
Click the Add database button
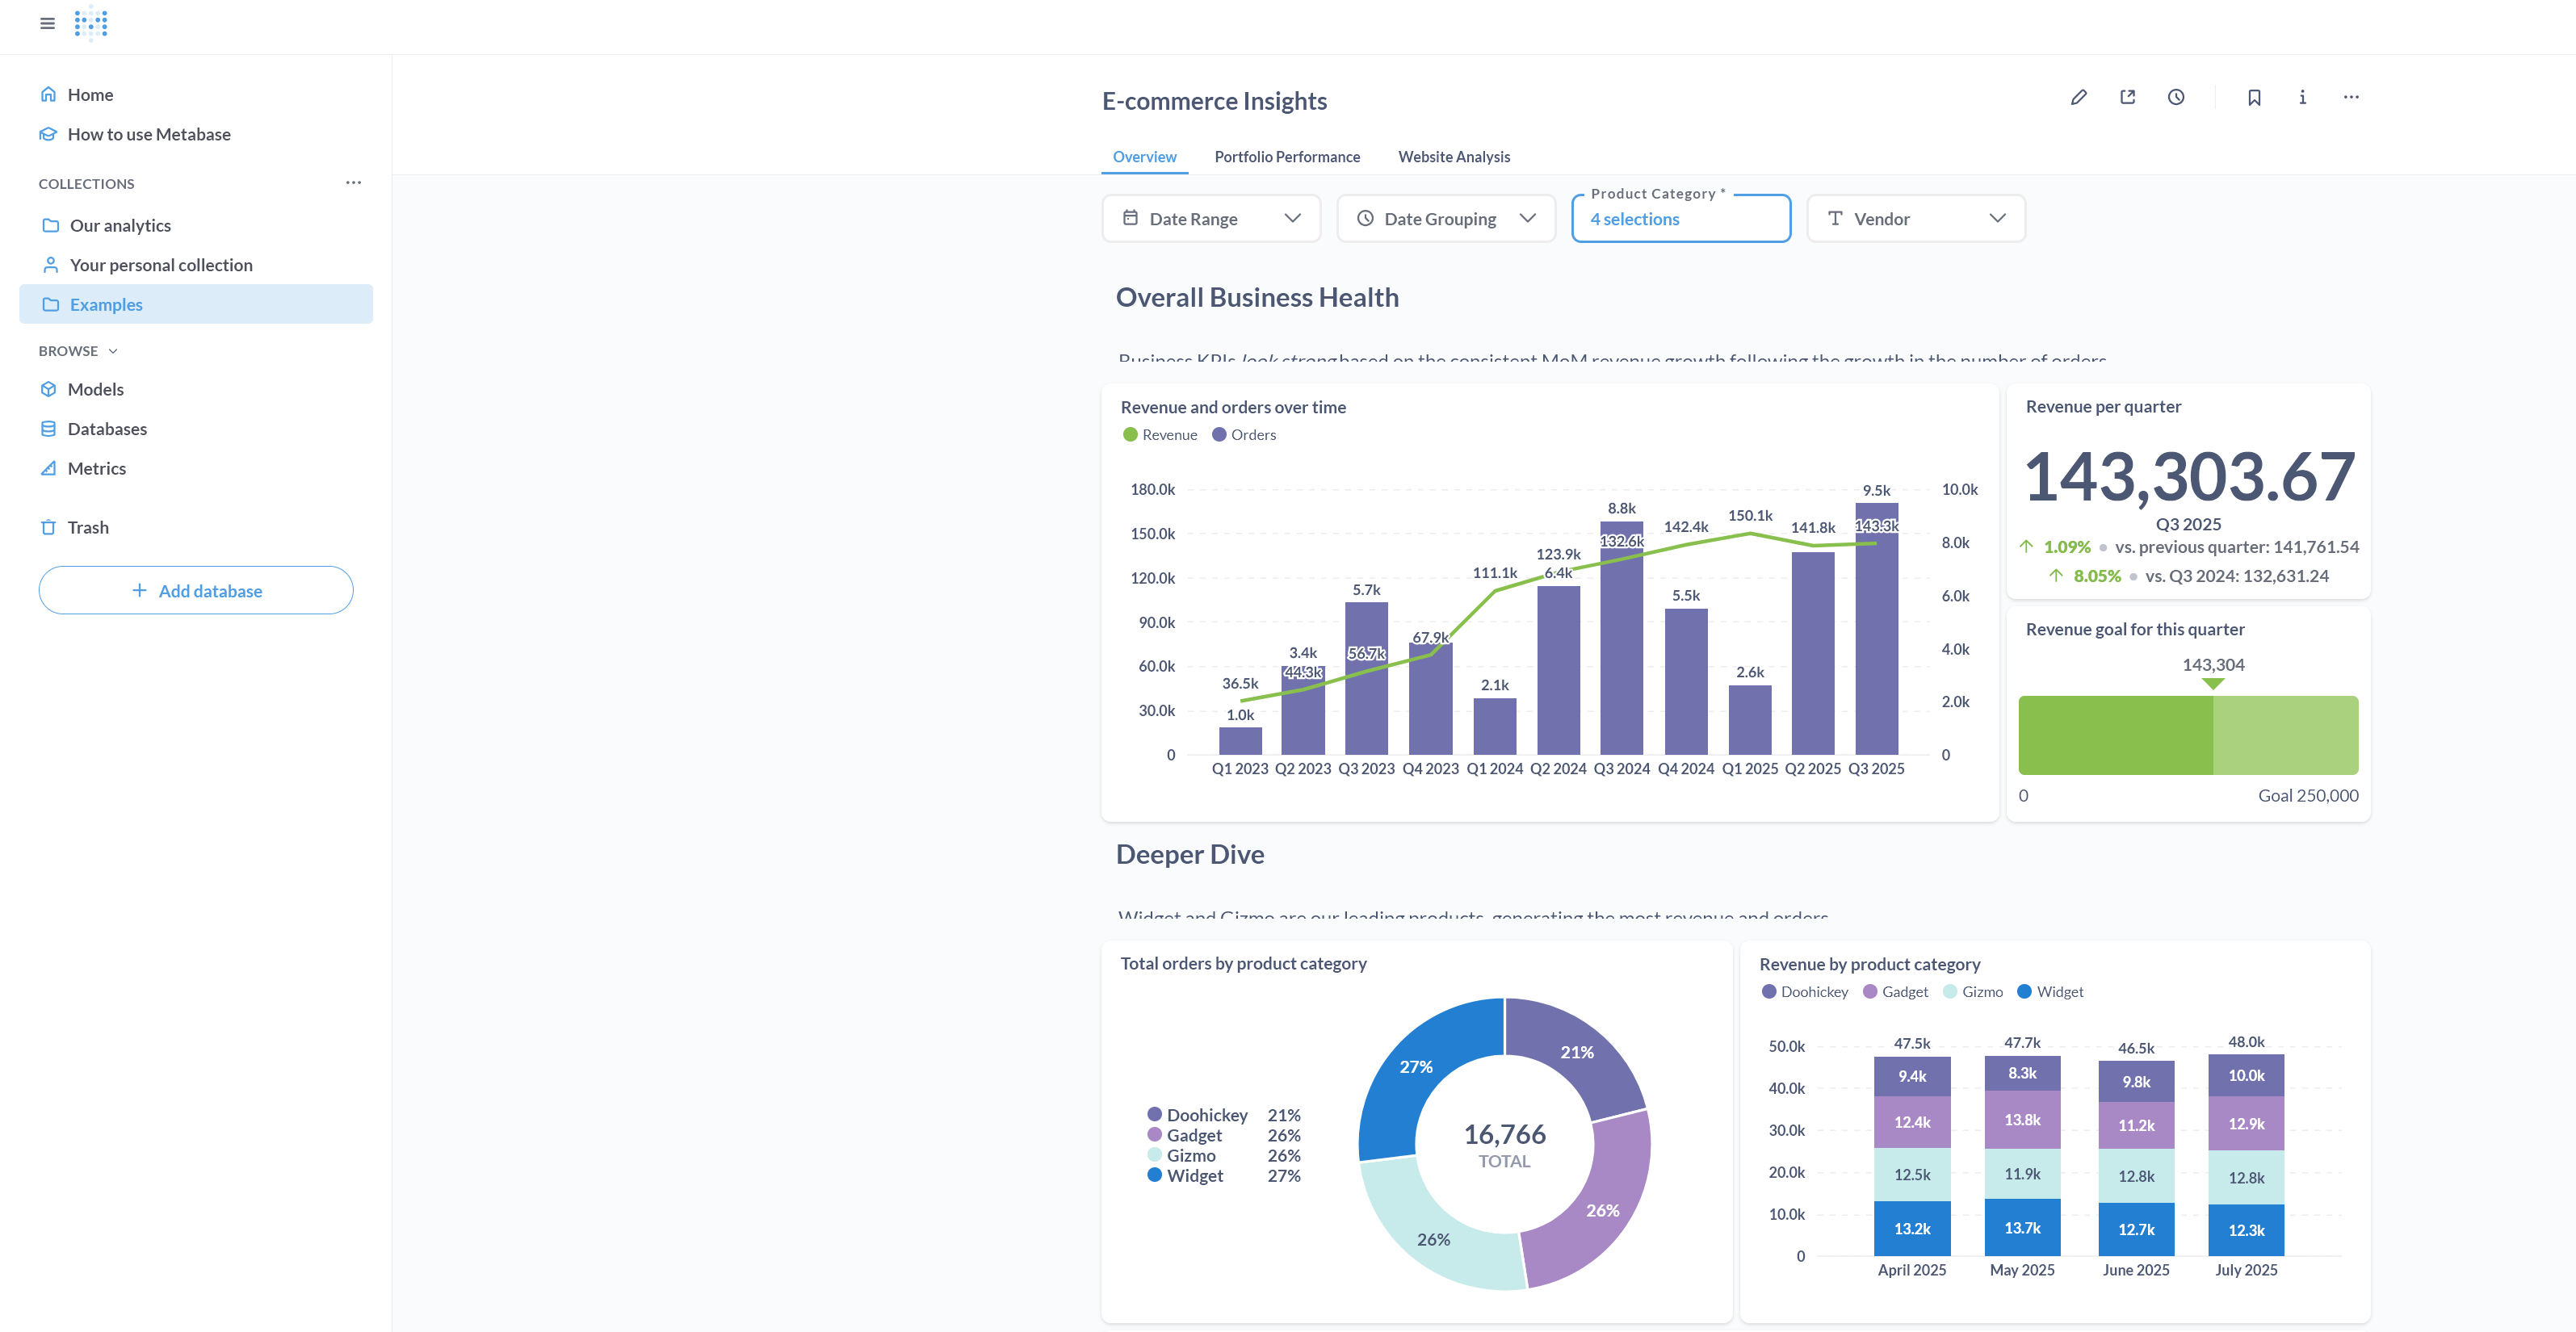pos(196,590)
